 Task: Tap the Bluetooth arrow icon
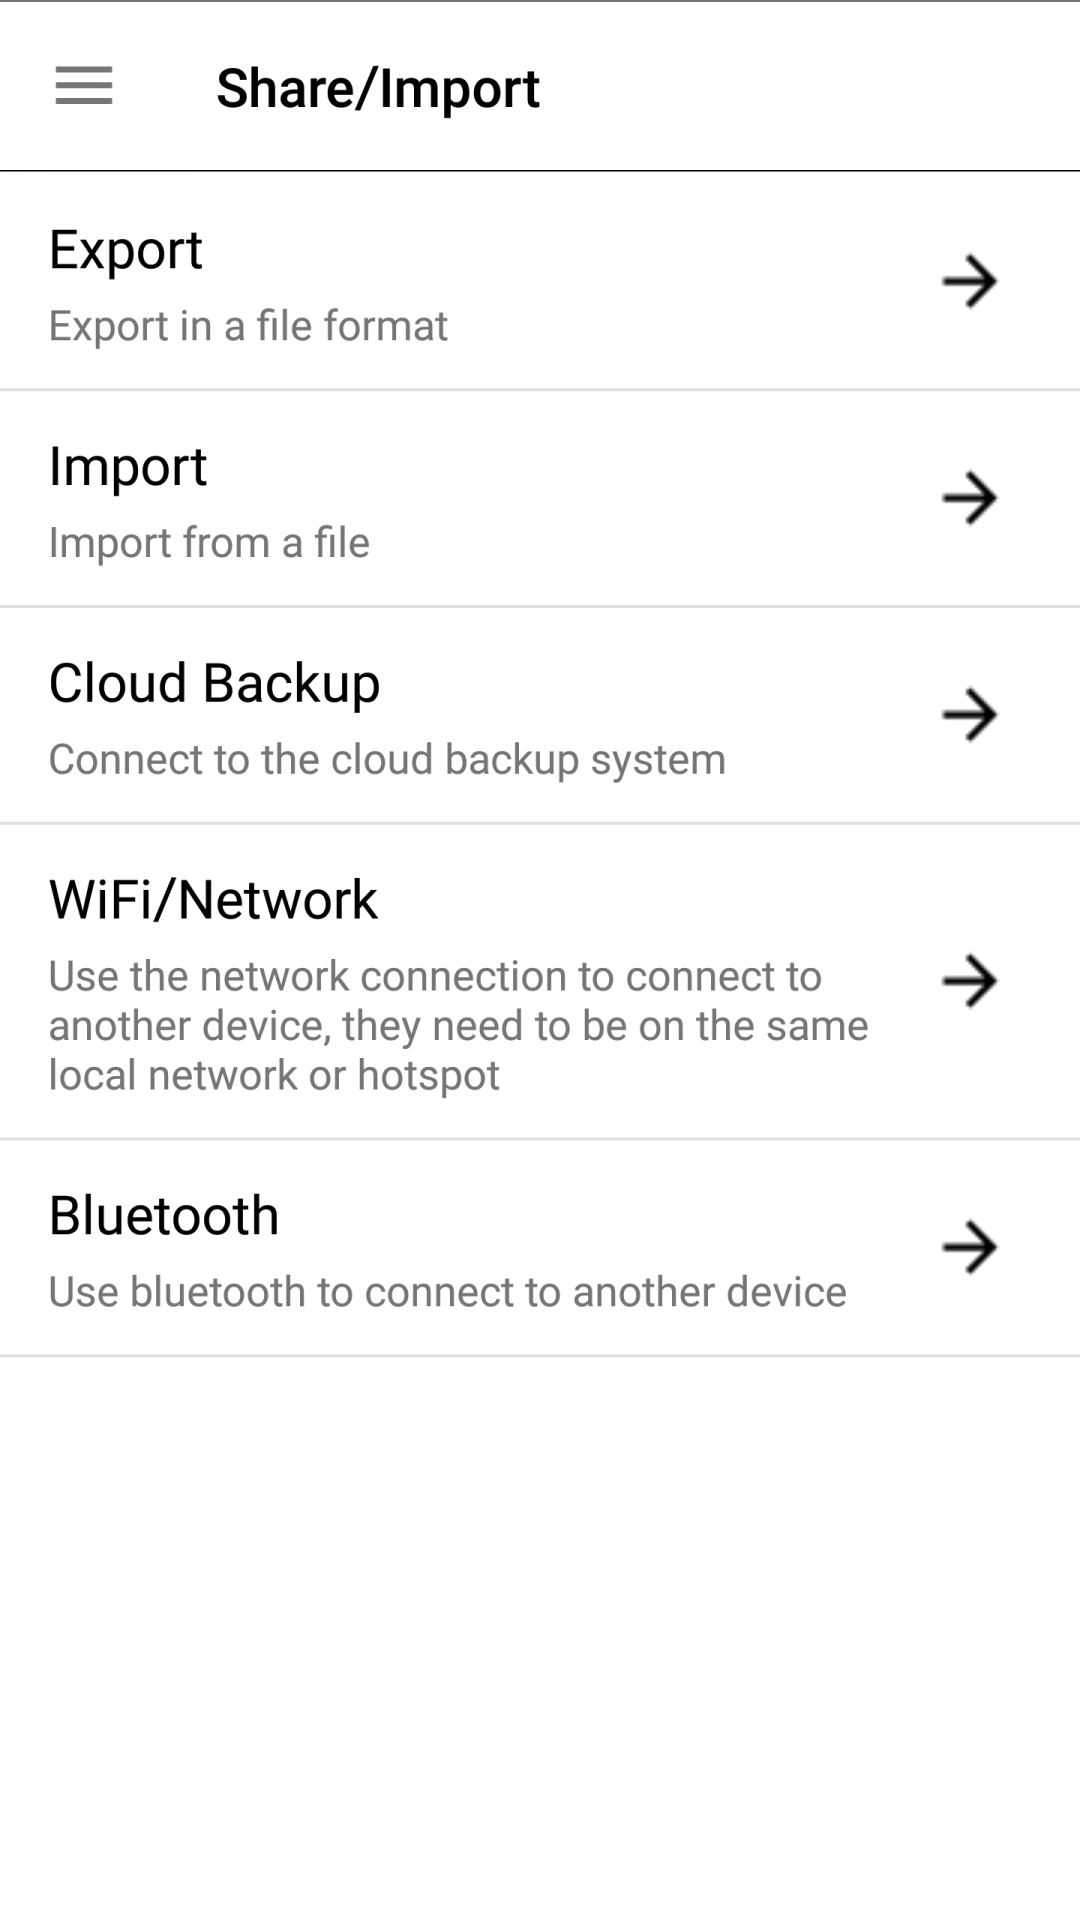pos(969,1247)
